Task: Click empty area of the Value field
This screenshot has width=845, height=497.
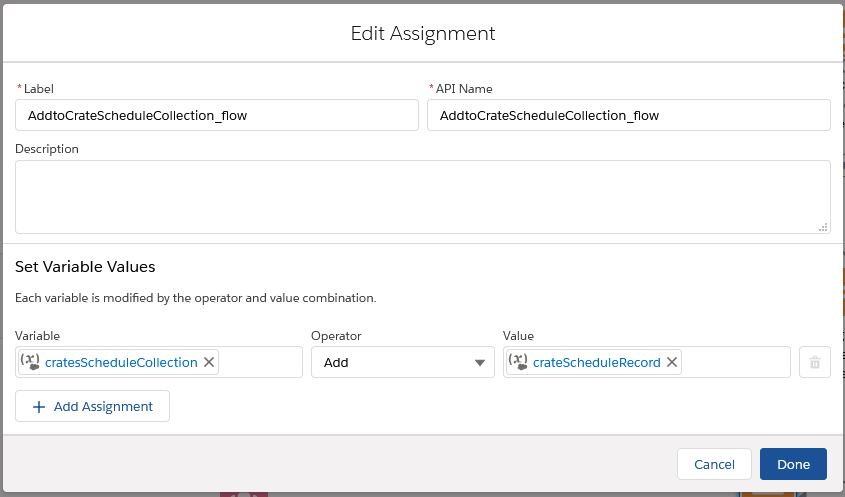Action: [735, 362]
